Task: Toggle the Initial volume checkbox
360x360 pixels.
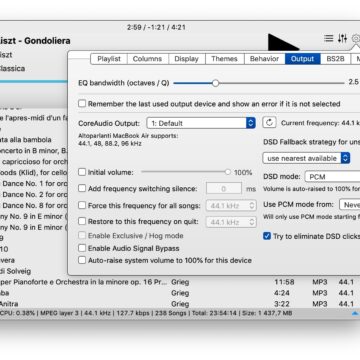Action: click(x=82, y=172)
